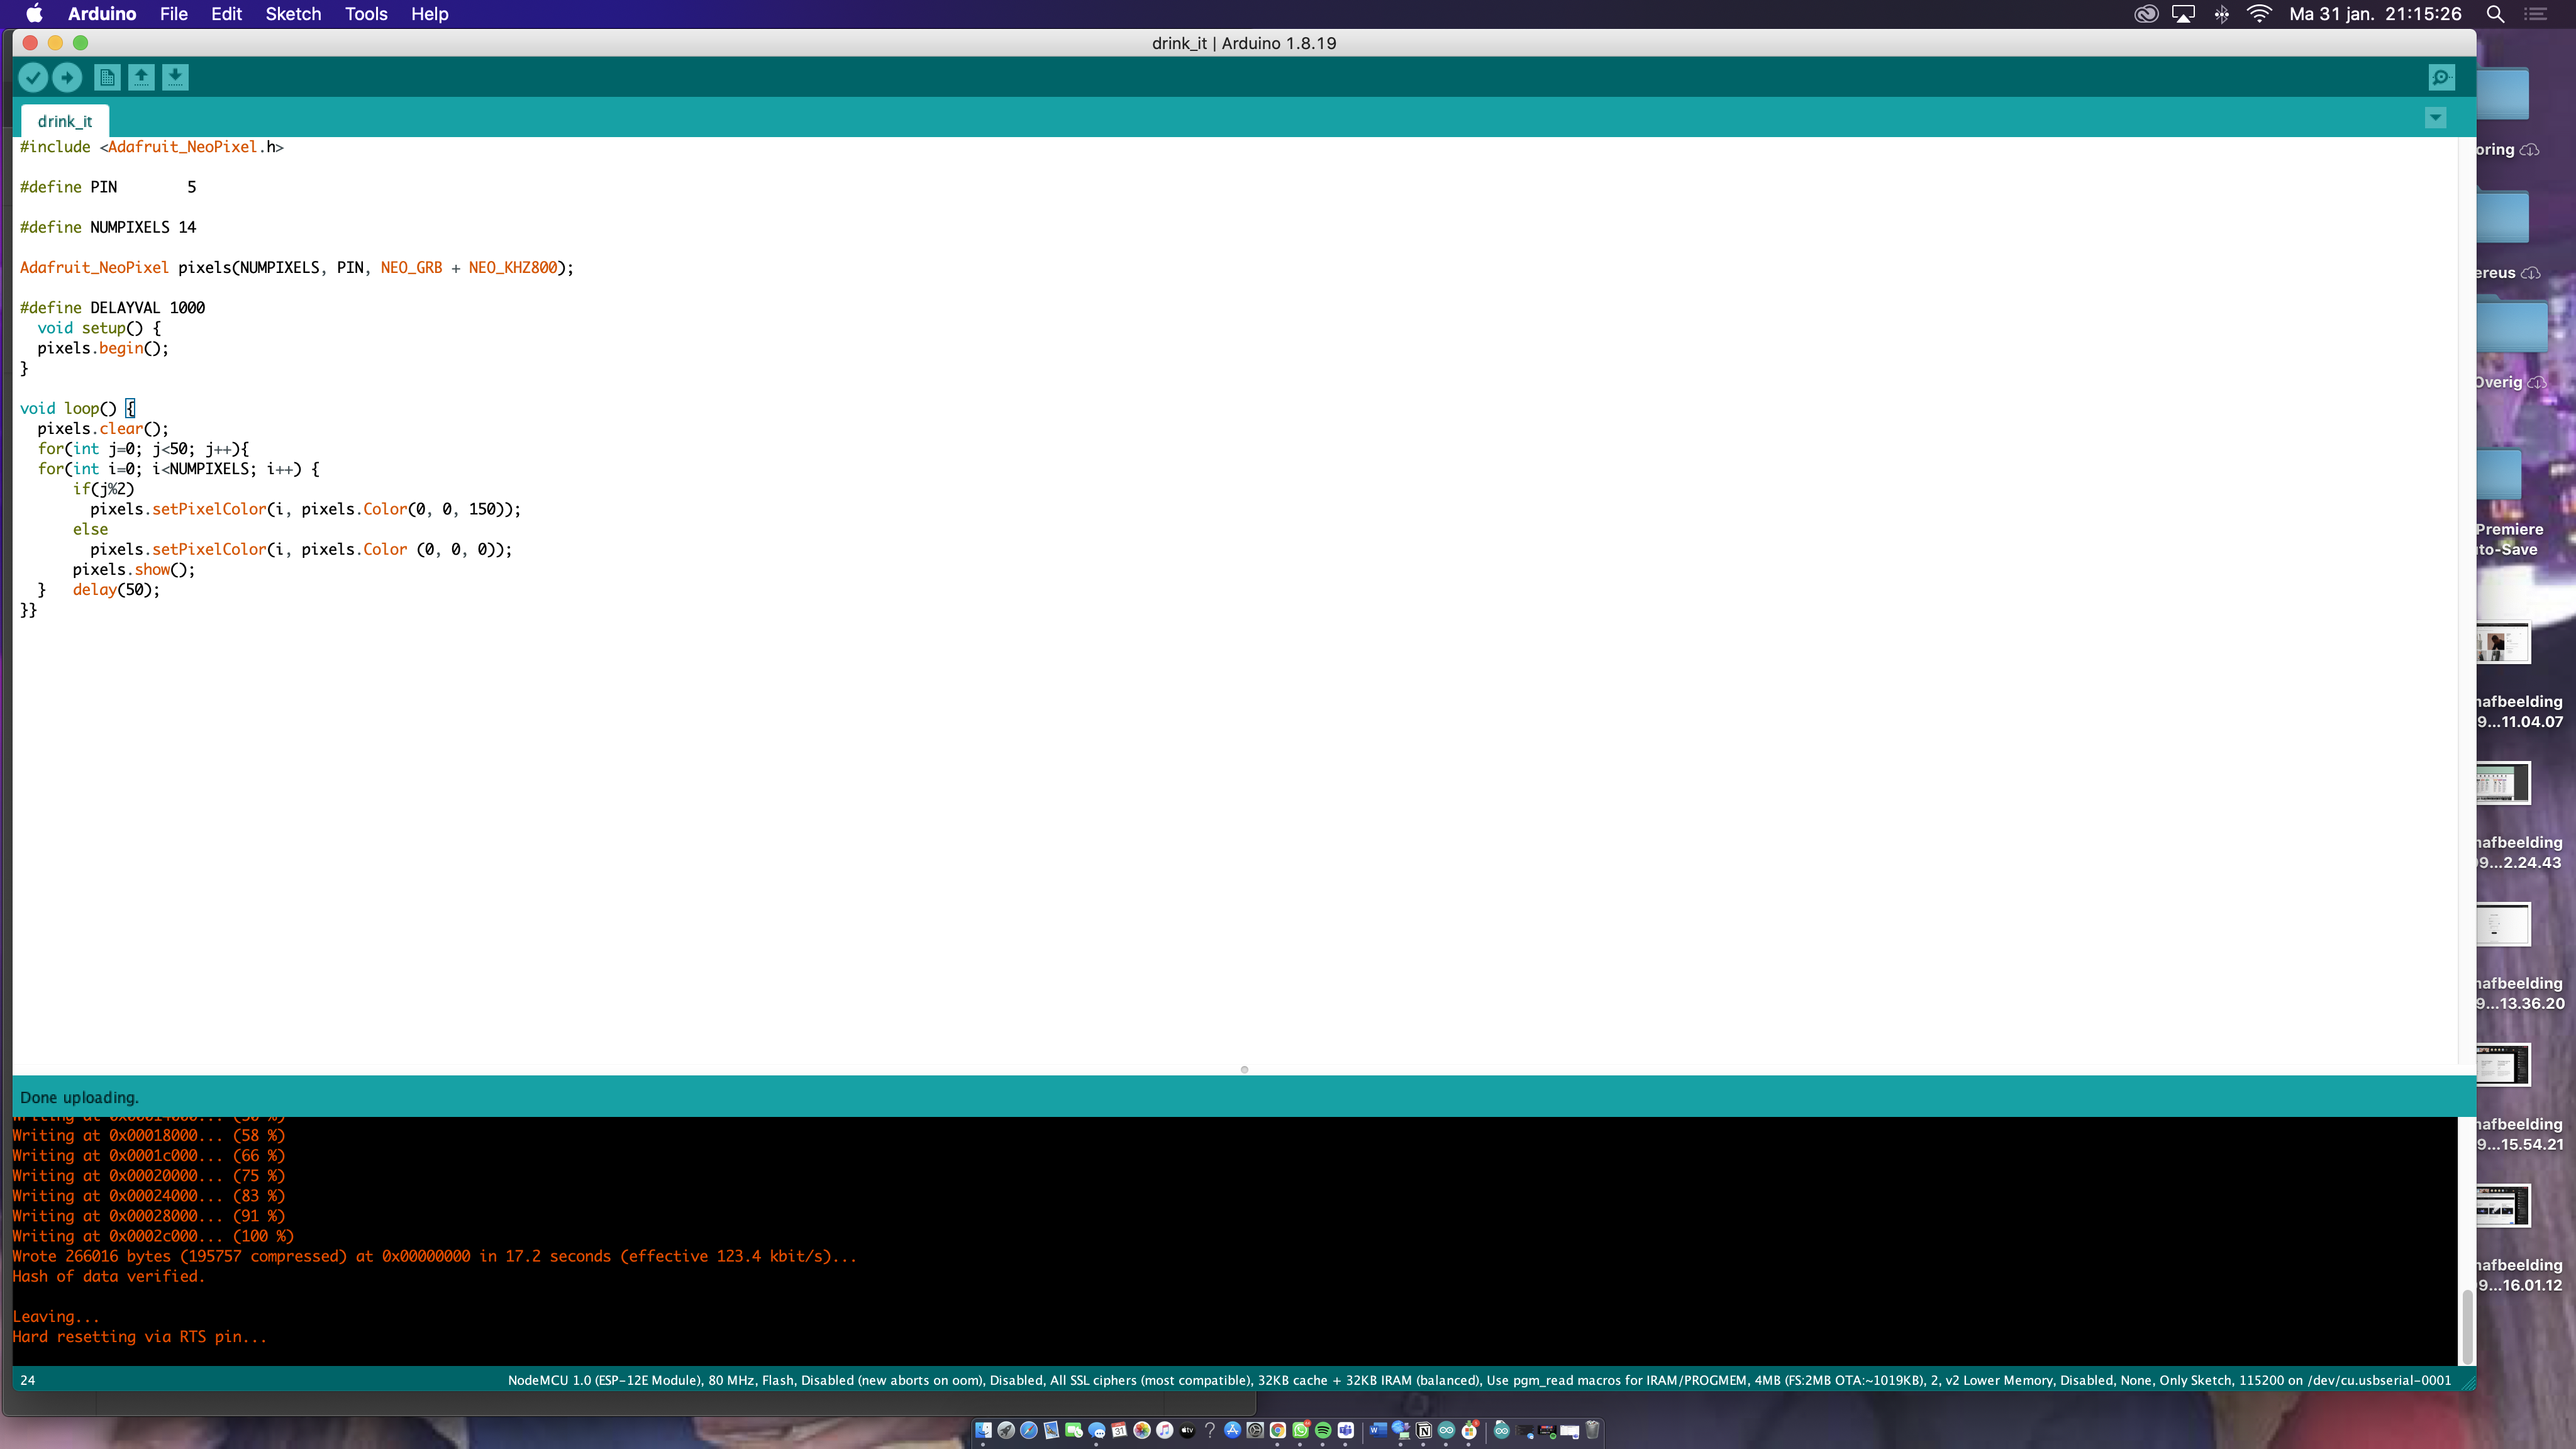2576x1449 pixels.
Task: Open the Tools menu
Action: [x=366, y=14]
